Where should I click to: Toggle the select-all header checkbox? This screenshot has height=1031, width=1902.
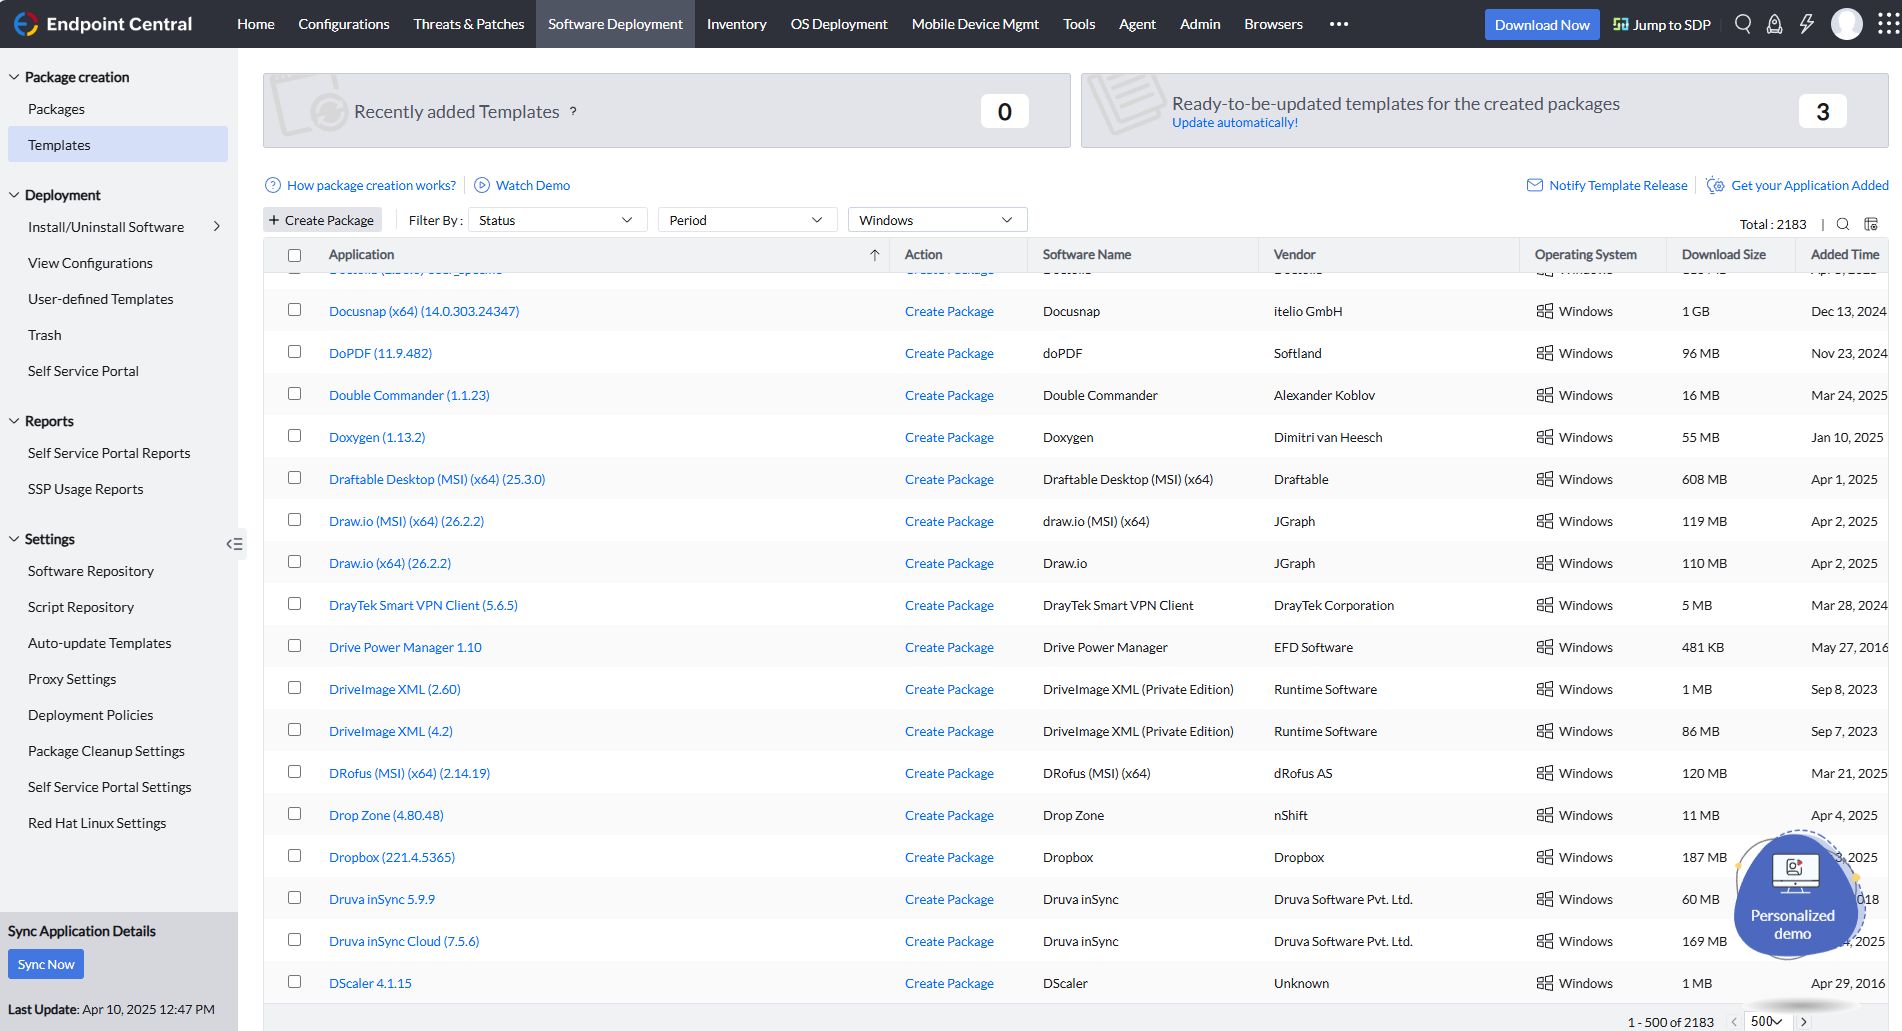point(294,255)
